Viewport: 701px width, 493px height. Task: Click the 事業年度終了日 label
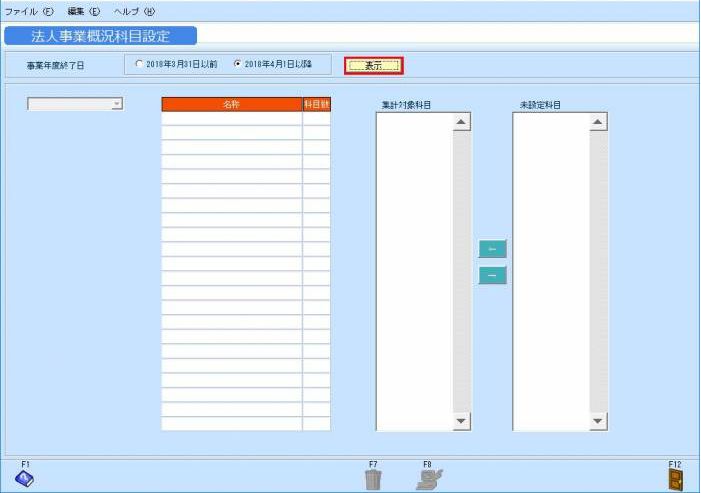[55, 66]
